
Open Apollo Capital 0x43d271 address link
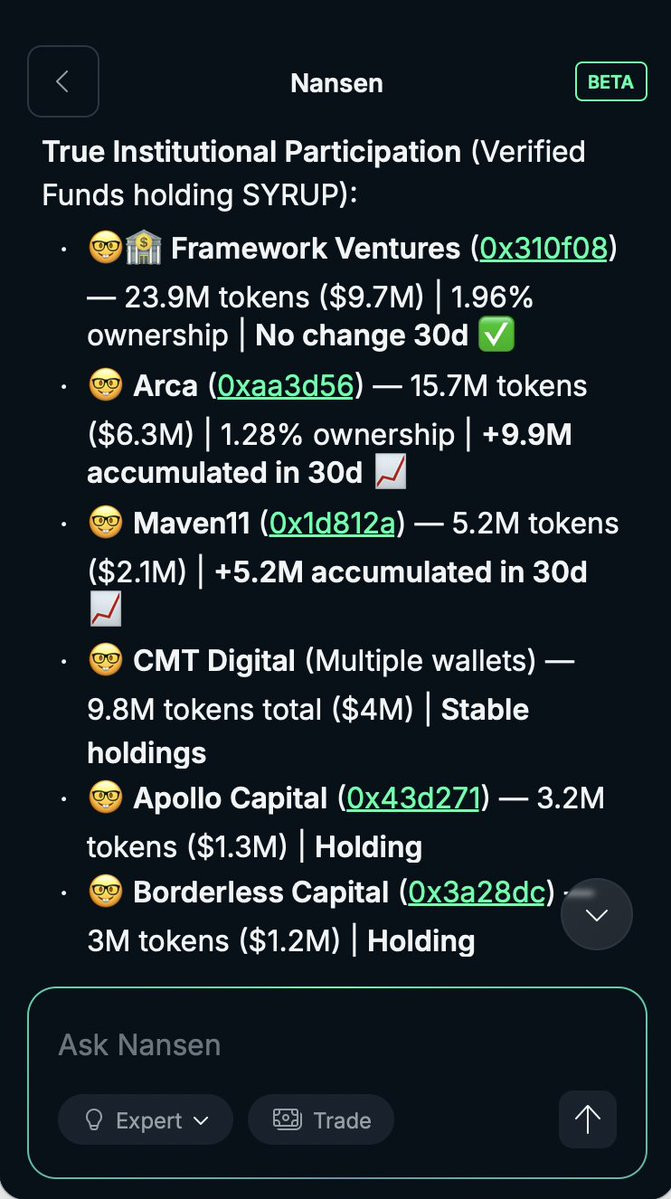click(412, 798)
